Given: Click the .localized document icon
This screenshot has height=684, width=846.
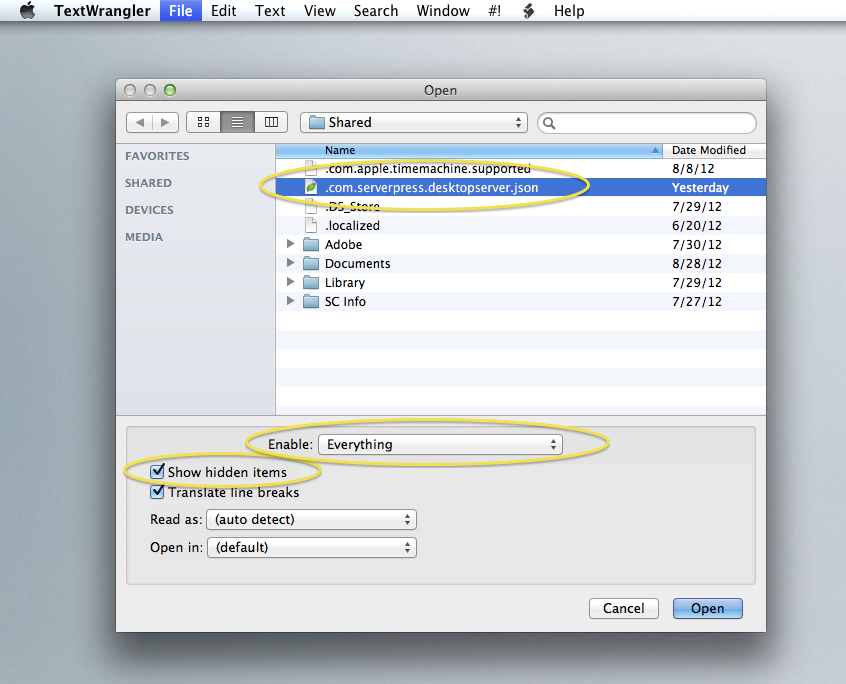Looking at the screenshot, I should [311, 225].
